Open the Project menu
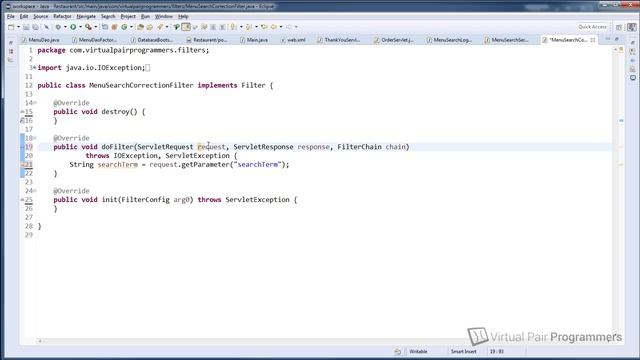This screenshot has height=360, width=640. coord(128,16)
